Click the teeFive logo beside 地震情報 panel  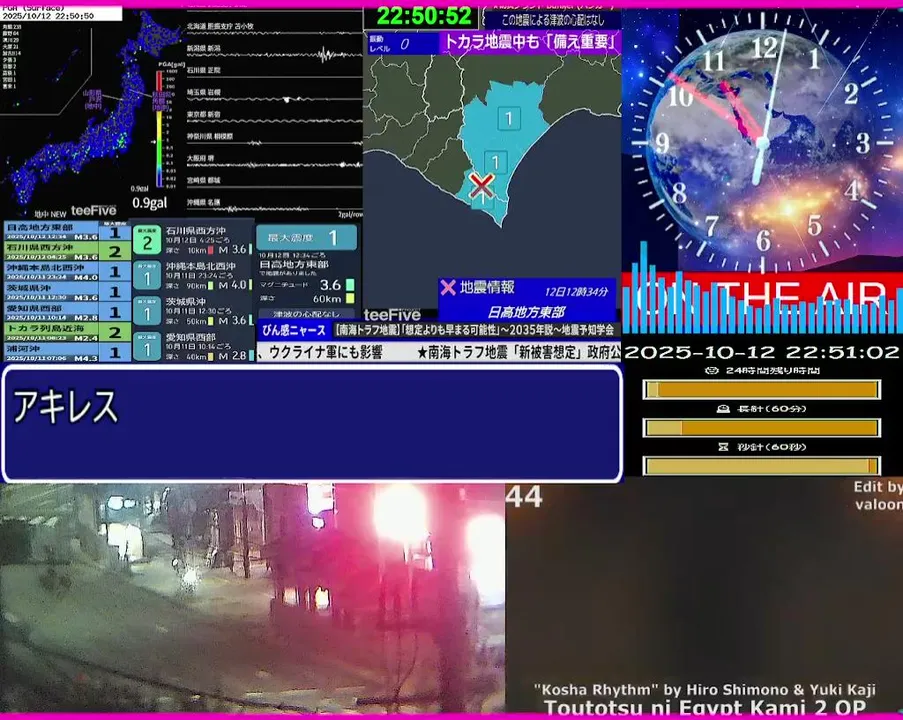[392, 314]
